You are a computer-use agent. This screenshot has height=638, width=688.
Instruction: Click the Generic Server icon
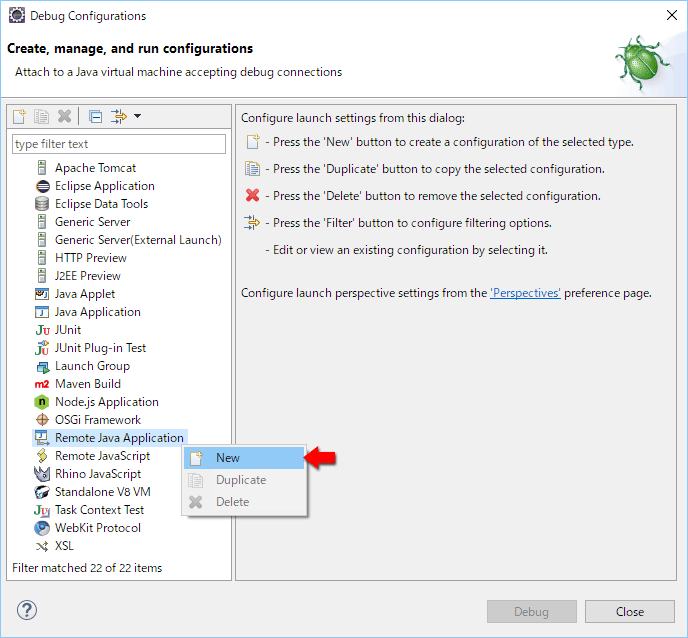pos(42,222)
